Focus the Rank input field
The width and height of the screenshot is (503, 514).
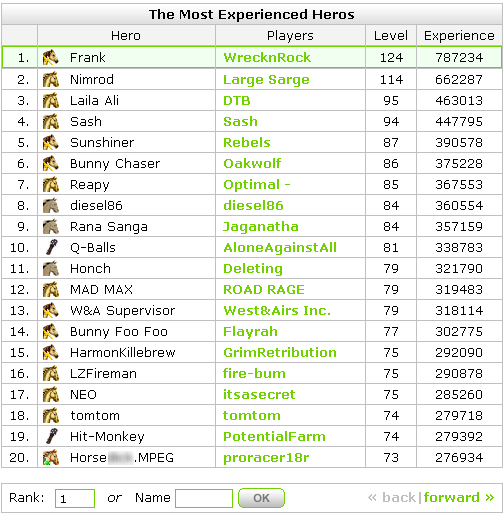pyautogui.click(x=75, y=498)
